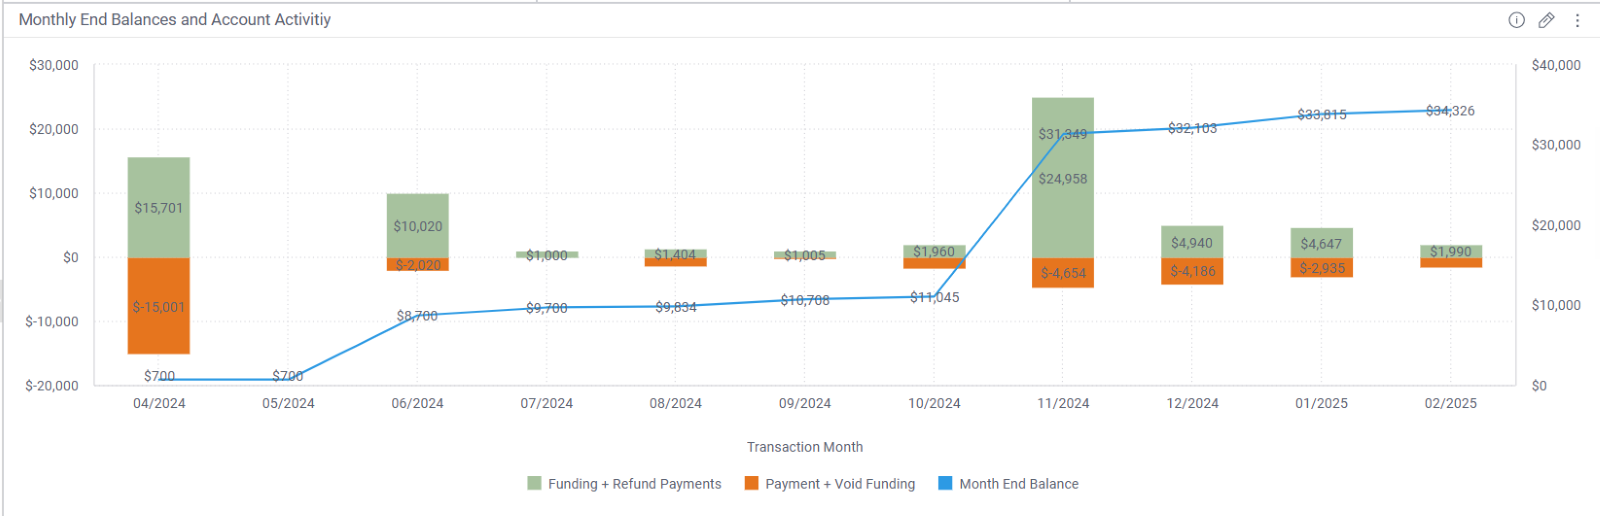Select the green $4,647 bar for 01/2025
The image size is (1600, 516).
[1321, 243]
